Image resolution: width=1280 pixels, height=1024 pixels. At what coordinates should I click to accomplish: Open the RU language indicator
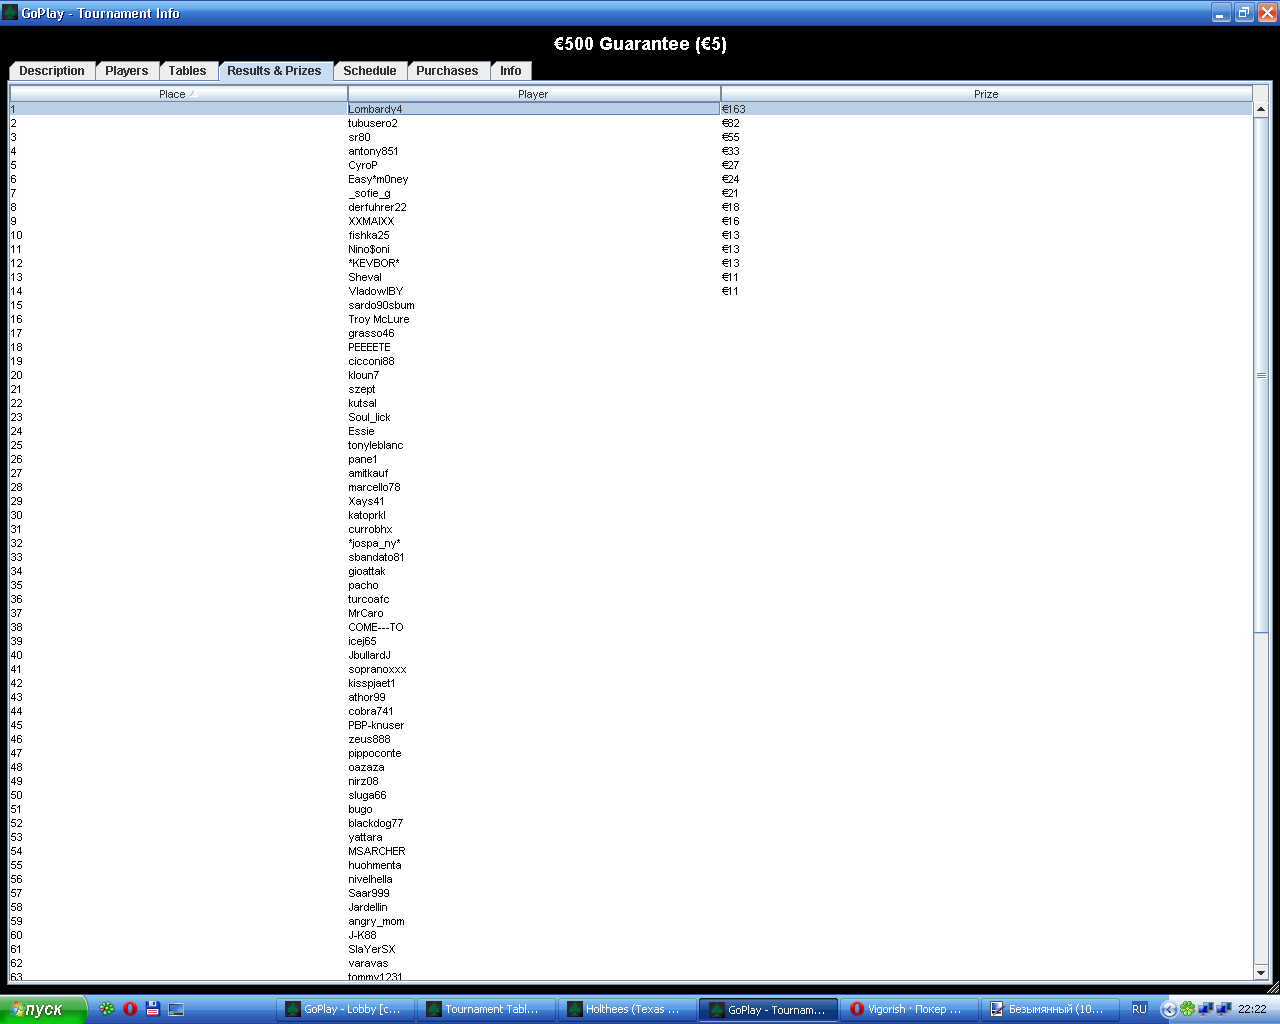[1139, 1009]
